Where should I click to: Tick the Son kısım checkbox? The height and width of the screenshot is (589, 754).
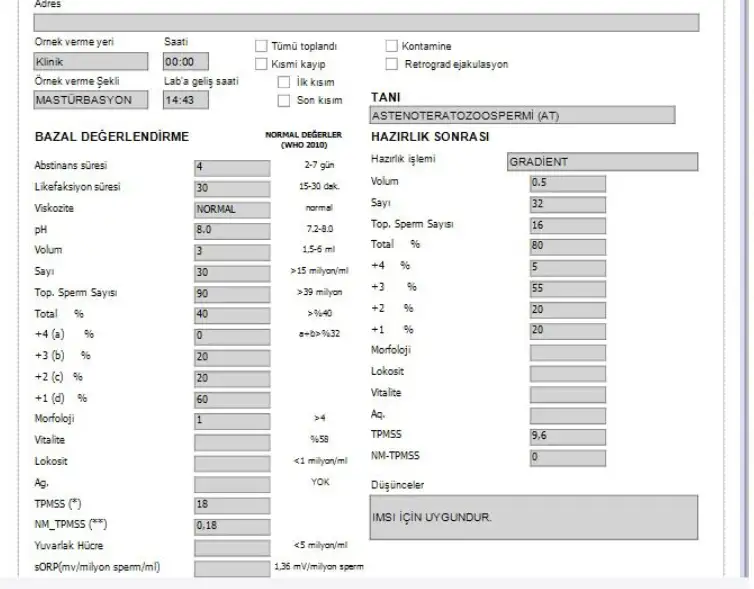click(x=285, y=100)
